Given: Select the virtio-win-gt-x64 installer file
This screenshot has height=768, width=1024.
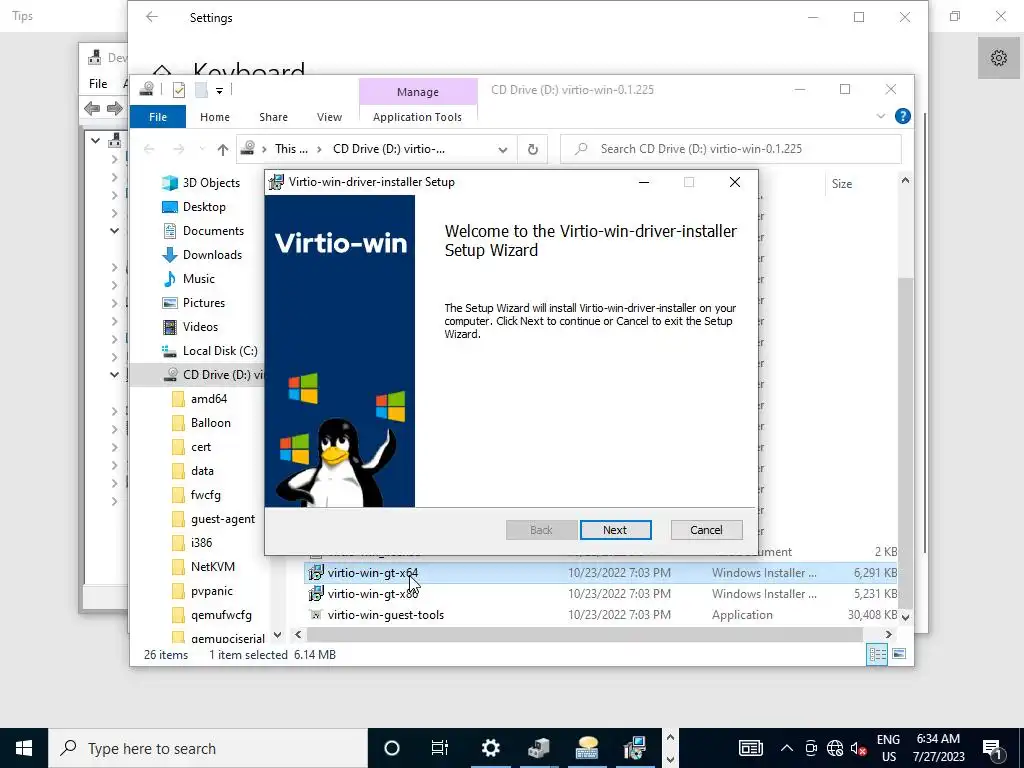Looking at the screenshot, I should 600,573.
